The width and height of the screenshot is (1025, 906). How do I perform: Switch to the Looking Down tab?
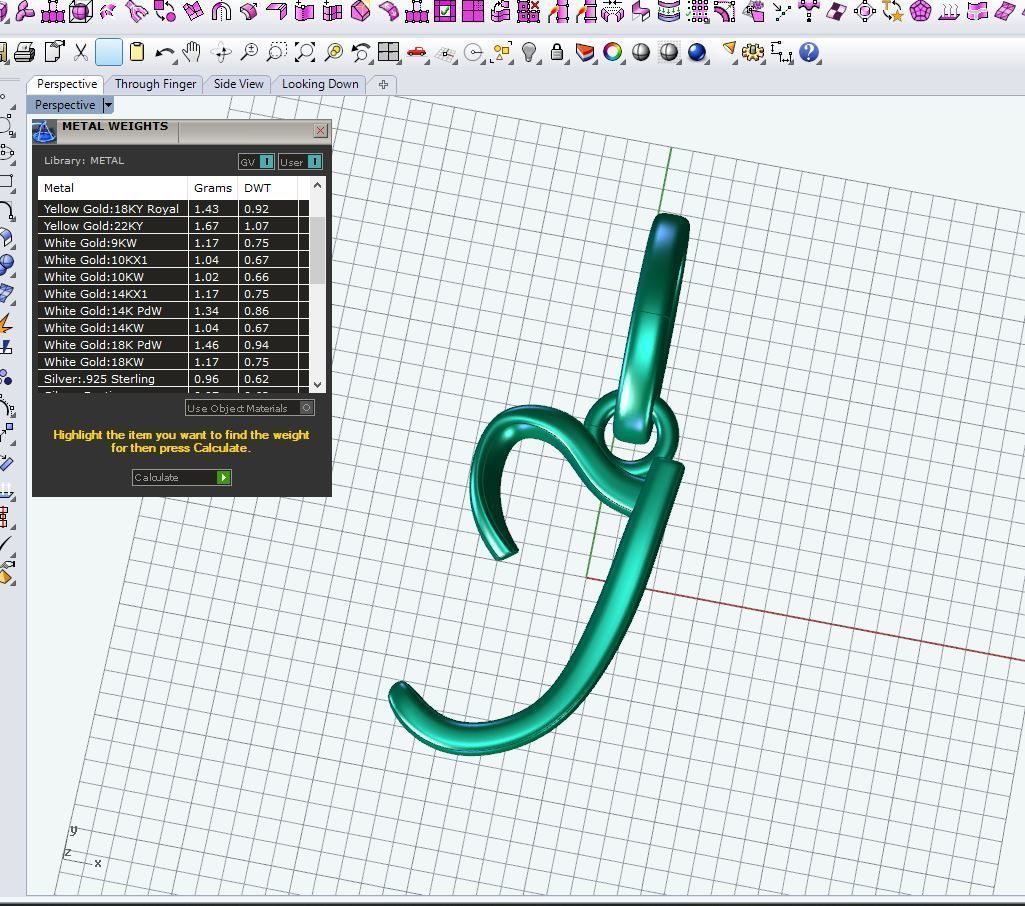(x=320, y=84)
